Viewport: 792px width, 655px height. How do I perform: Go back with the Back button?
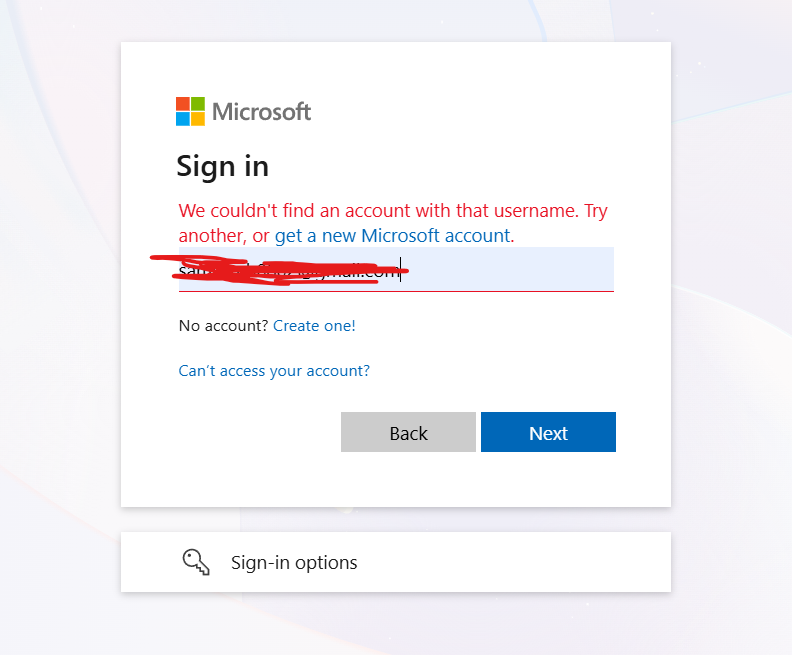[408, 432]
